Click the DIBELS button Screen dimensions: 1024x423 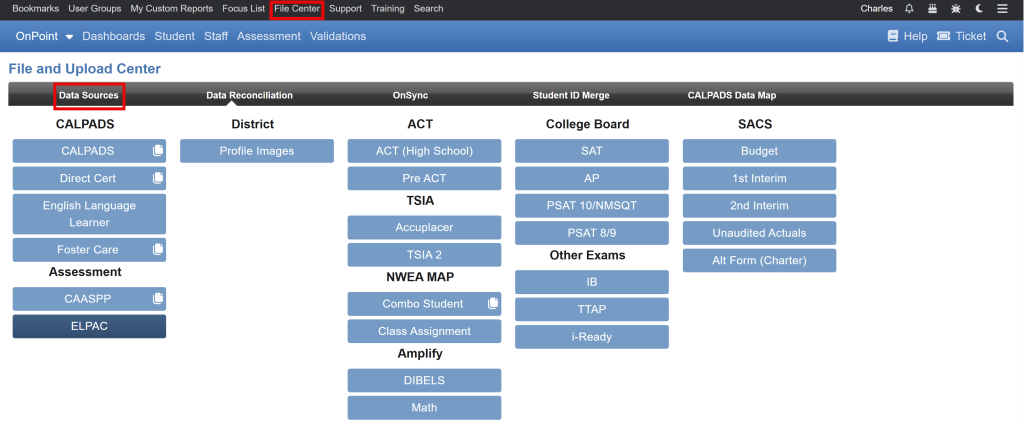(424, 380)
